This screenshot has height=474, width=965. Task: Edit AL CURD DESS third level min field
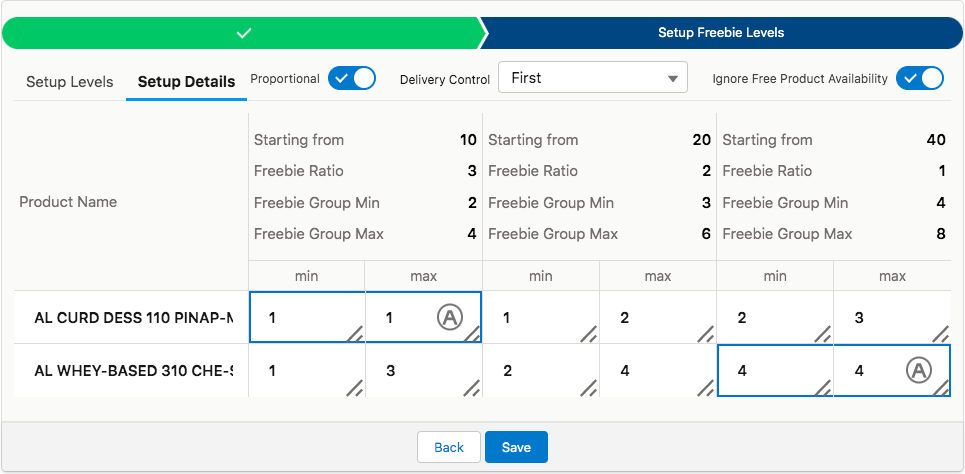click(768, 318)
